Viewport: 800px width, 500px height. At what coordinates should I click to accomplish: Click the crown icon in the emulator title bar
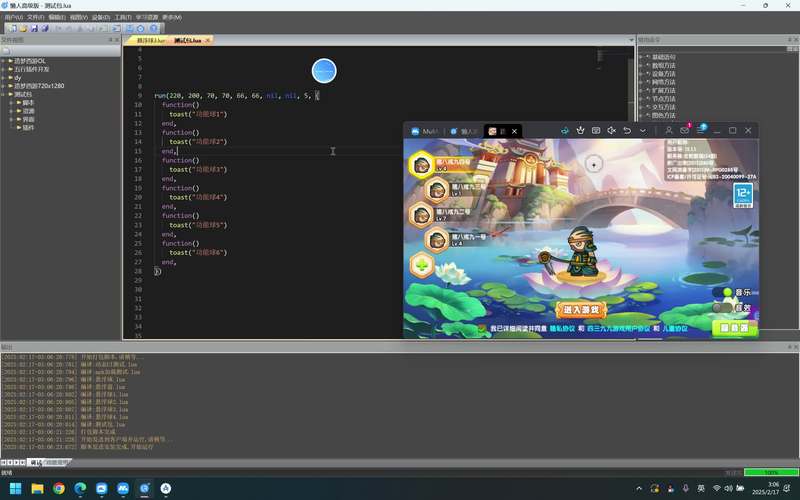point(580,131)
